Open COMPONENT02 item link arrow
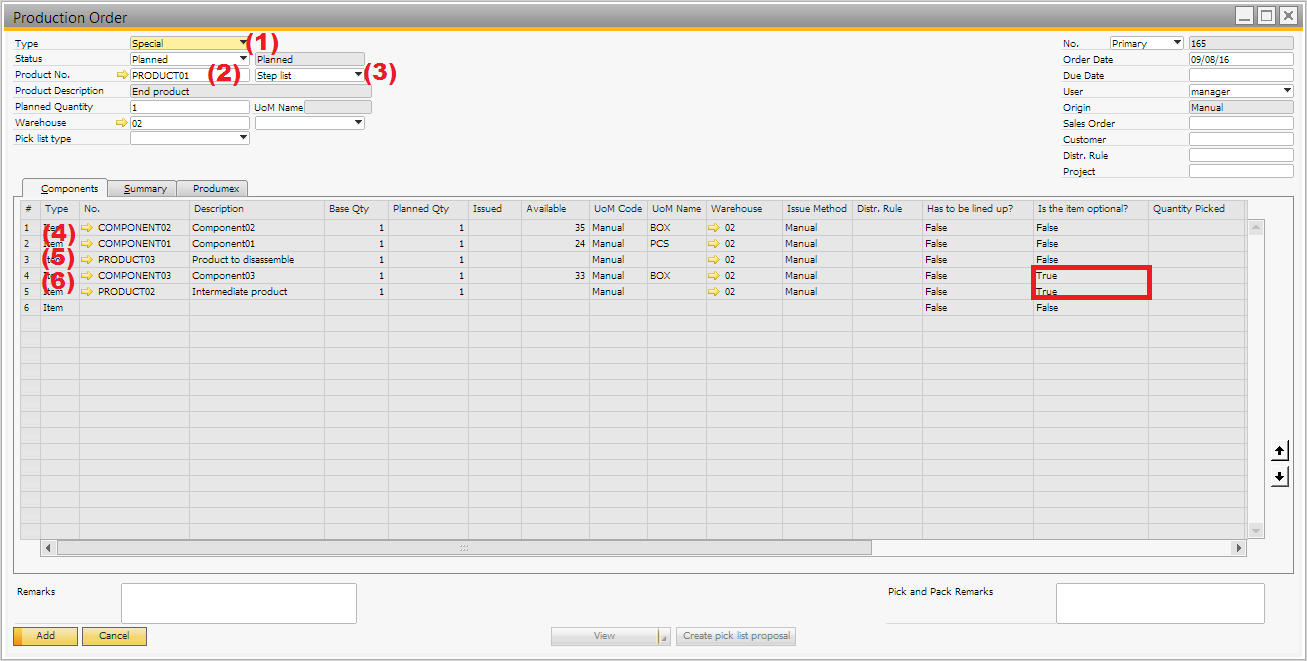 point(88,228)
